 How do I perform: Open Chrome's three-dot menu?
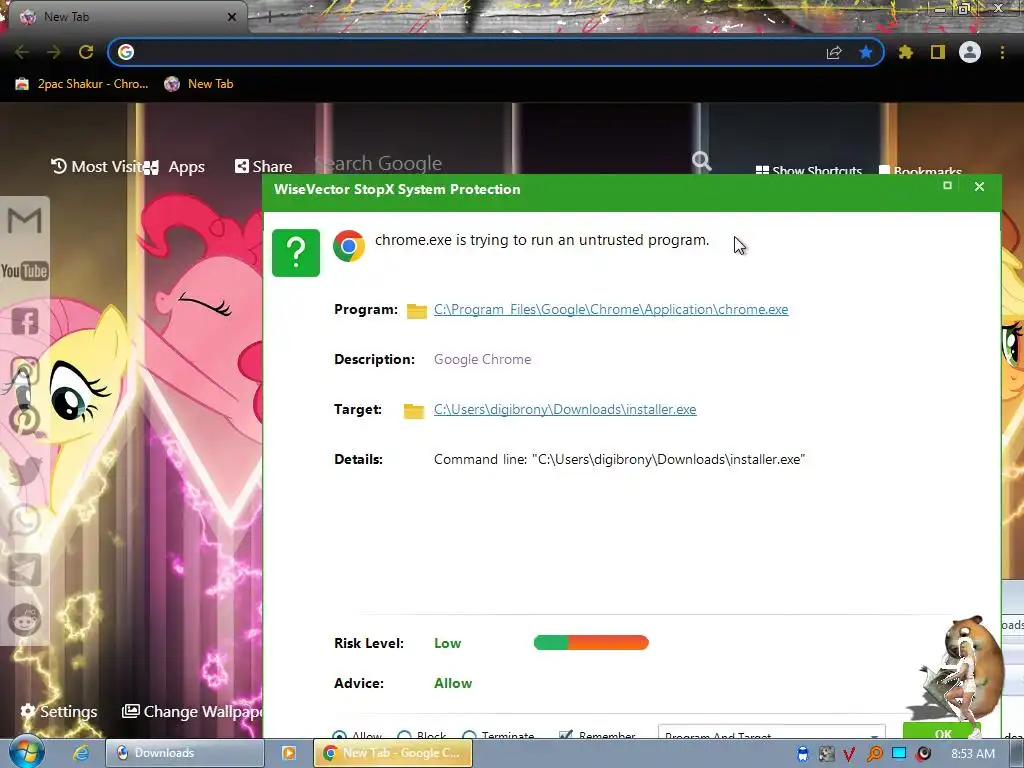[x=1002, y=52]
